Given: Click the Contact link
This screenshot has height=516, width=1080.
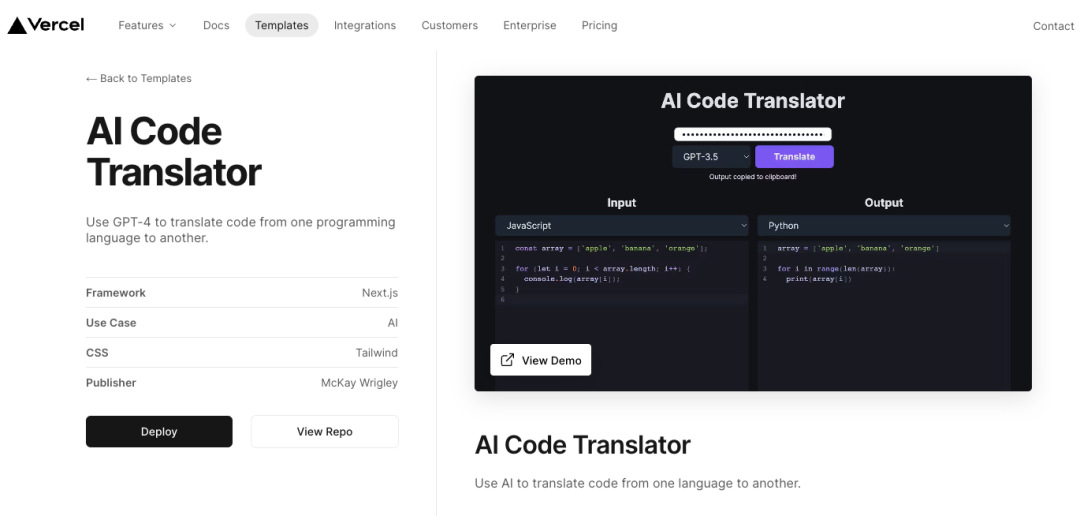Looking at the screenshot, I should click(x=1053, y=26).
